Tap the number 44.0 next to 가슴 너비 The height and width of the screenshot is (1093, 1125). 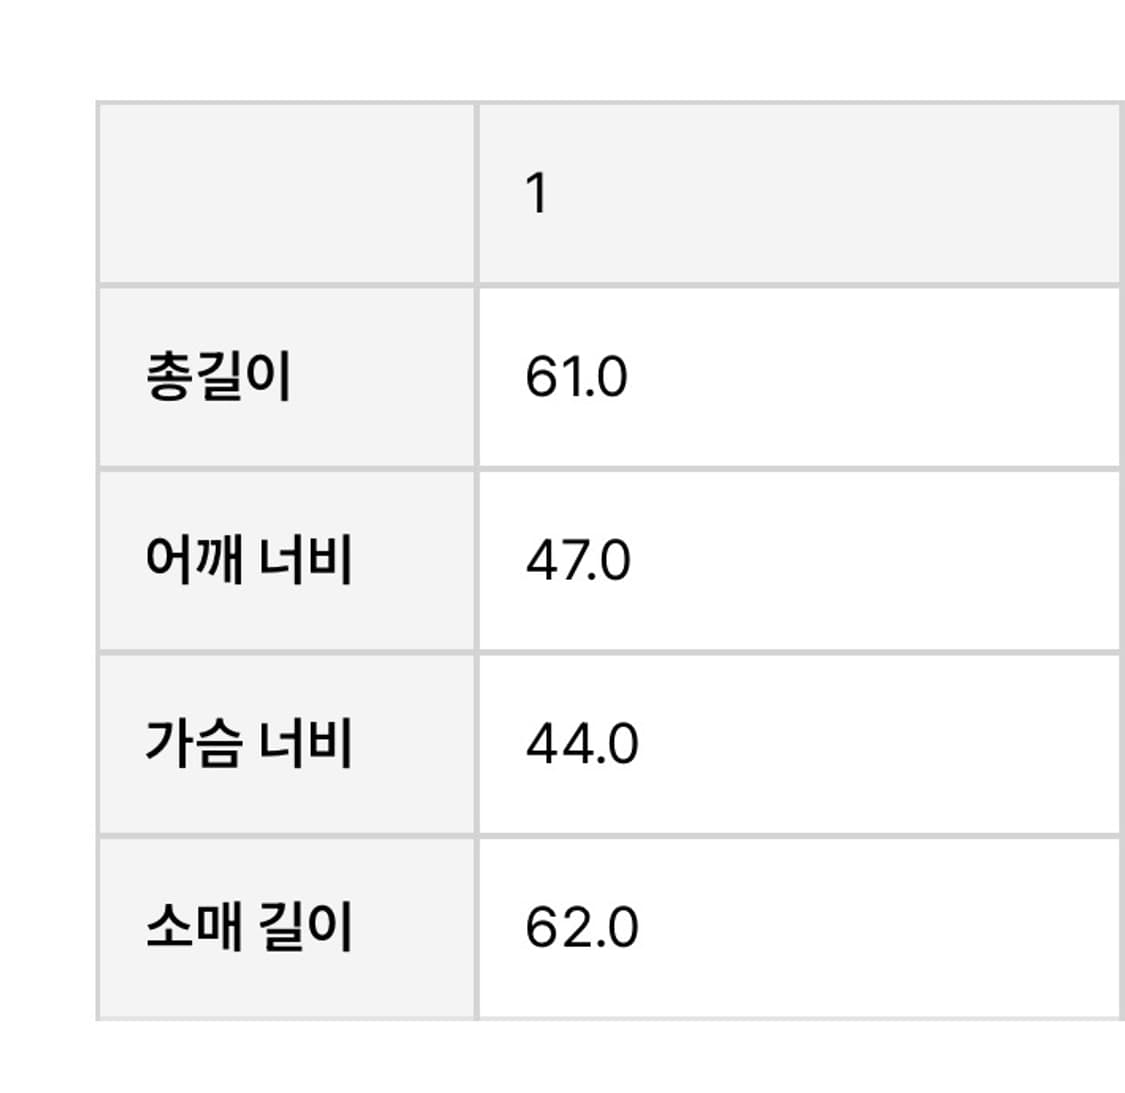(581, 744)
